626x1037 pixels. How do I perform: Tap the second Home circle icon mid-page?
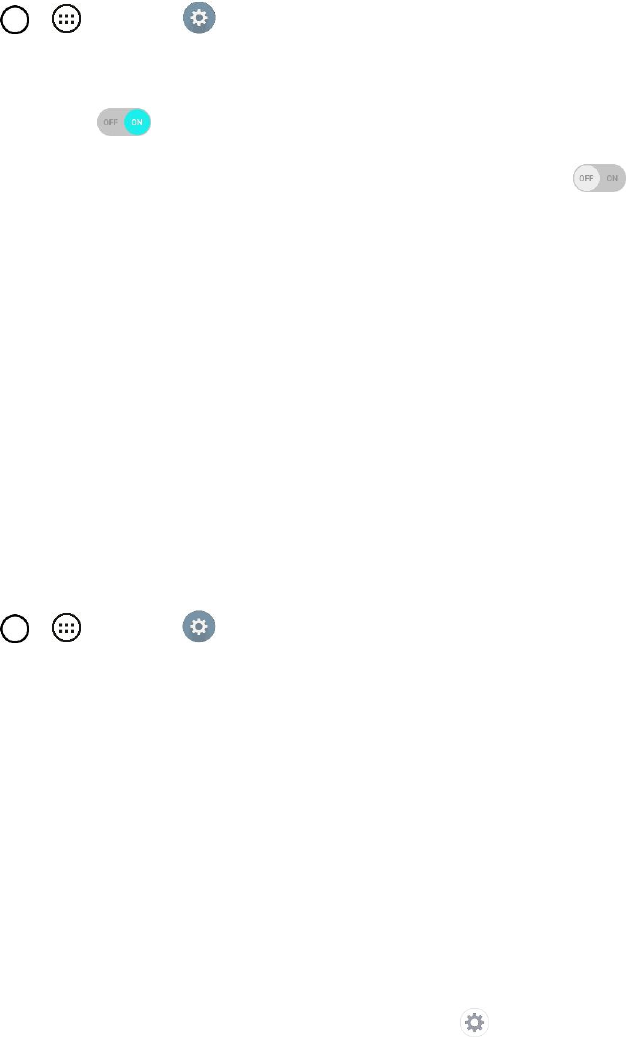point(15,628)
